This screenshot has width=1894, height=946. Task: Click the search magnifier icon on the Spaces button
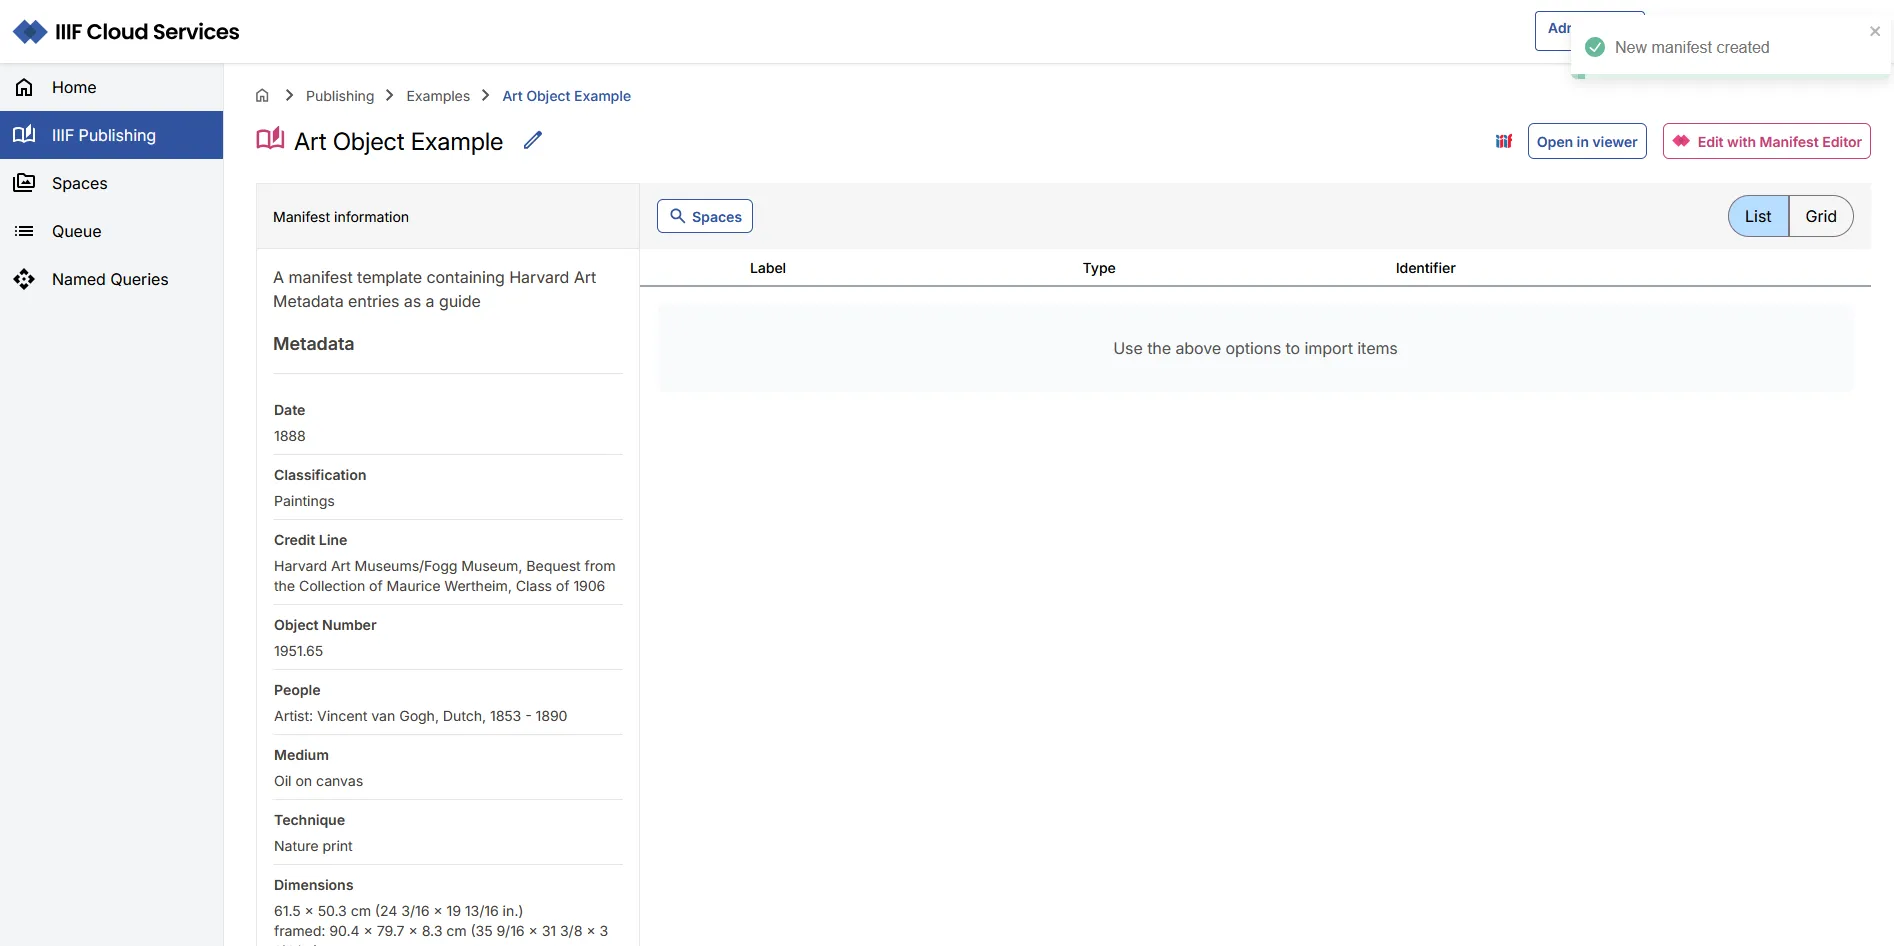(x=679, y=215)
